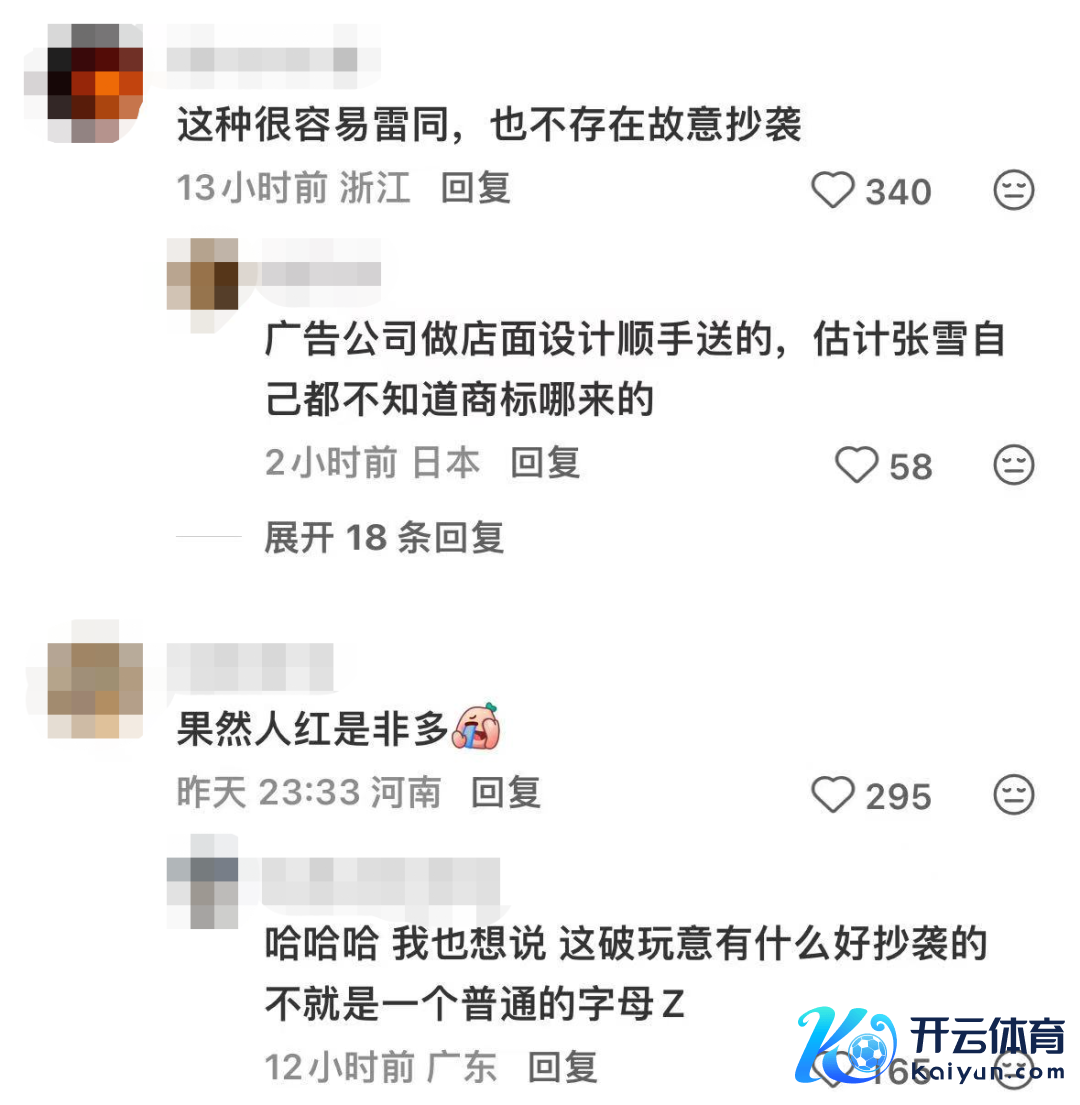This screenshot has width=1080, height=1105.
Task: Reply to the 日本 user's comment
Action: pyautogui.click(x=545, y=463)
